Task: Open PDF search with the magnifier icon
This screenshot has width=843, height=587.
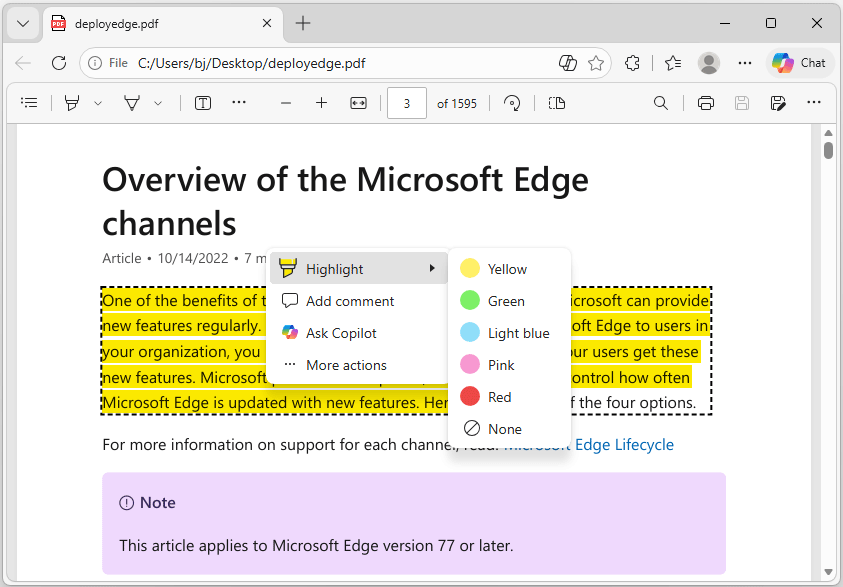Action: tap(661, 103)
